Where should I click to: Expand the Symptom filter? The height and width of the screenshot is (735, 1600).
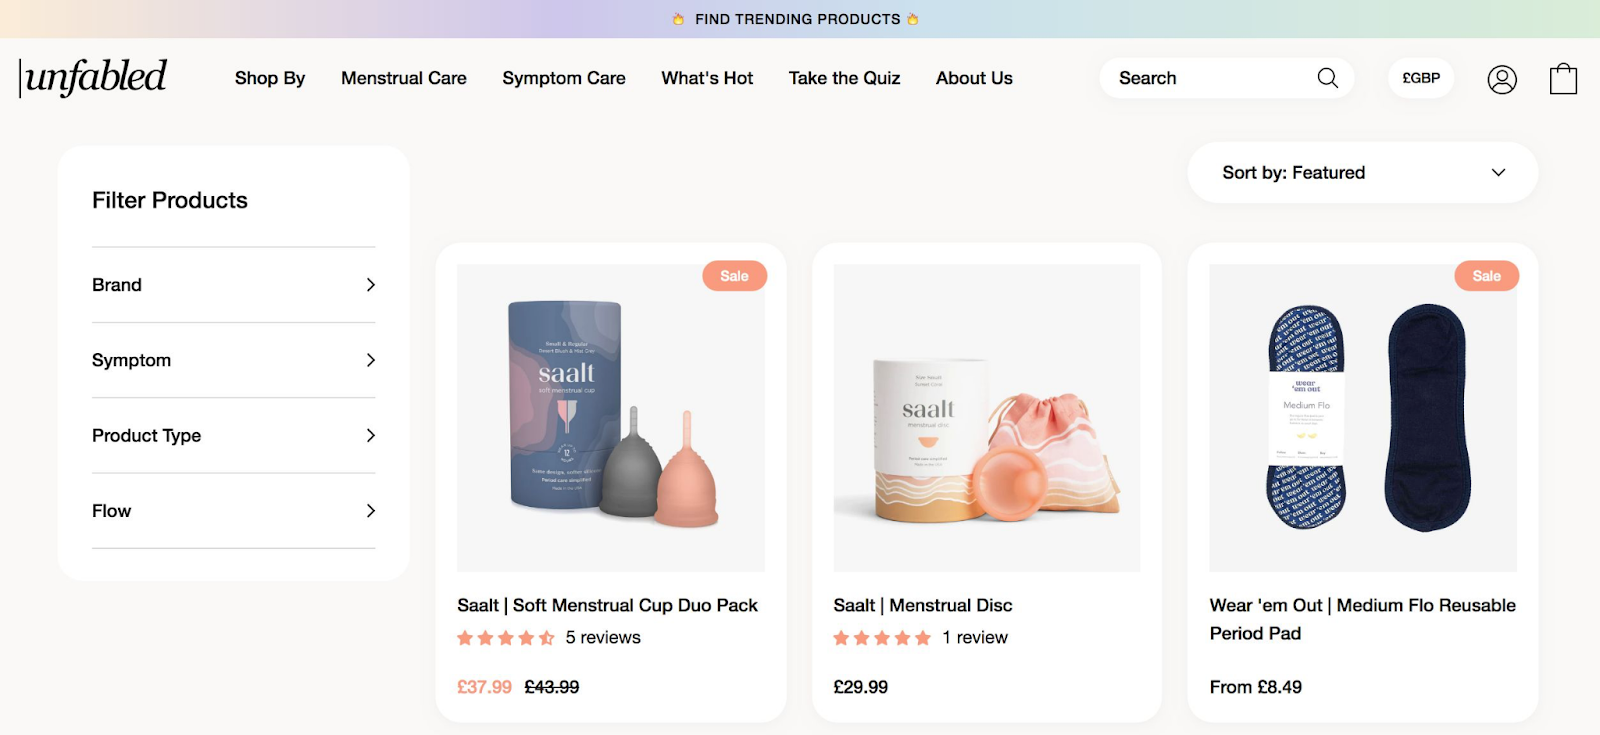[232, 360]
